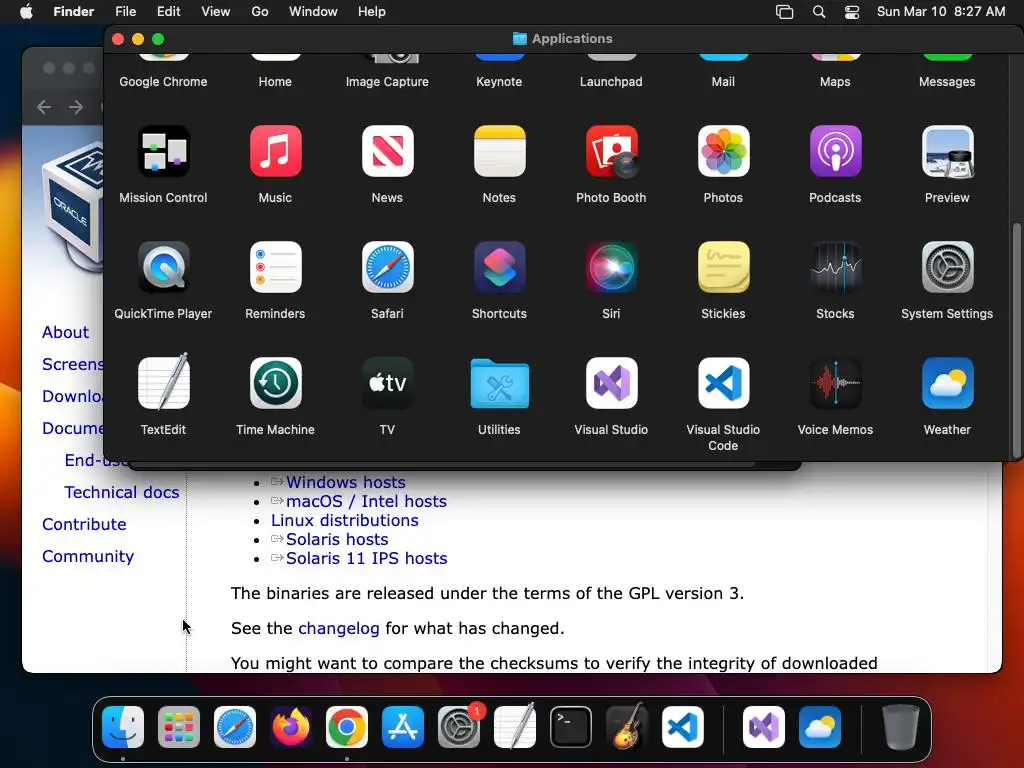Click the Windows hosts link
The image size is (1024, 768).
[x=346, y=482]
